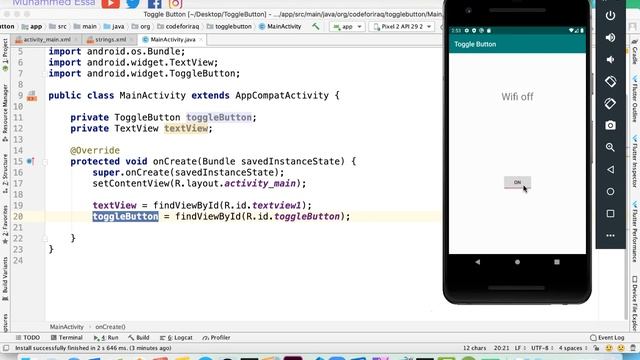Toggle the Flutter Outline right panel
The width and height of the screenshot is (640, 360).
click(x=635, y=98)
